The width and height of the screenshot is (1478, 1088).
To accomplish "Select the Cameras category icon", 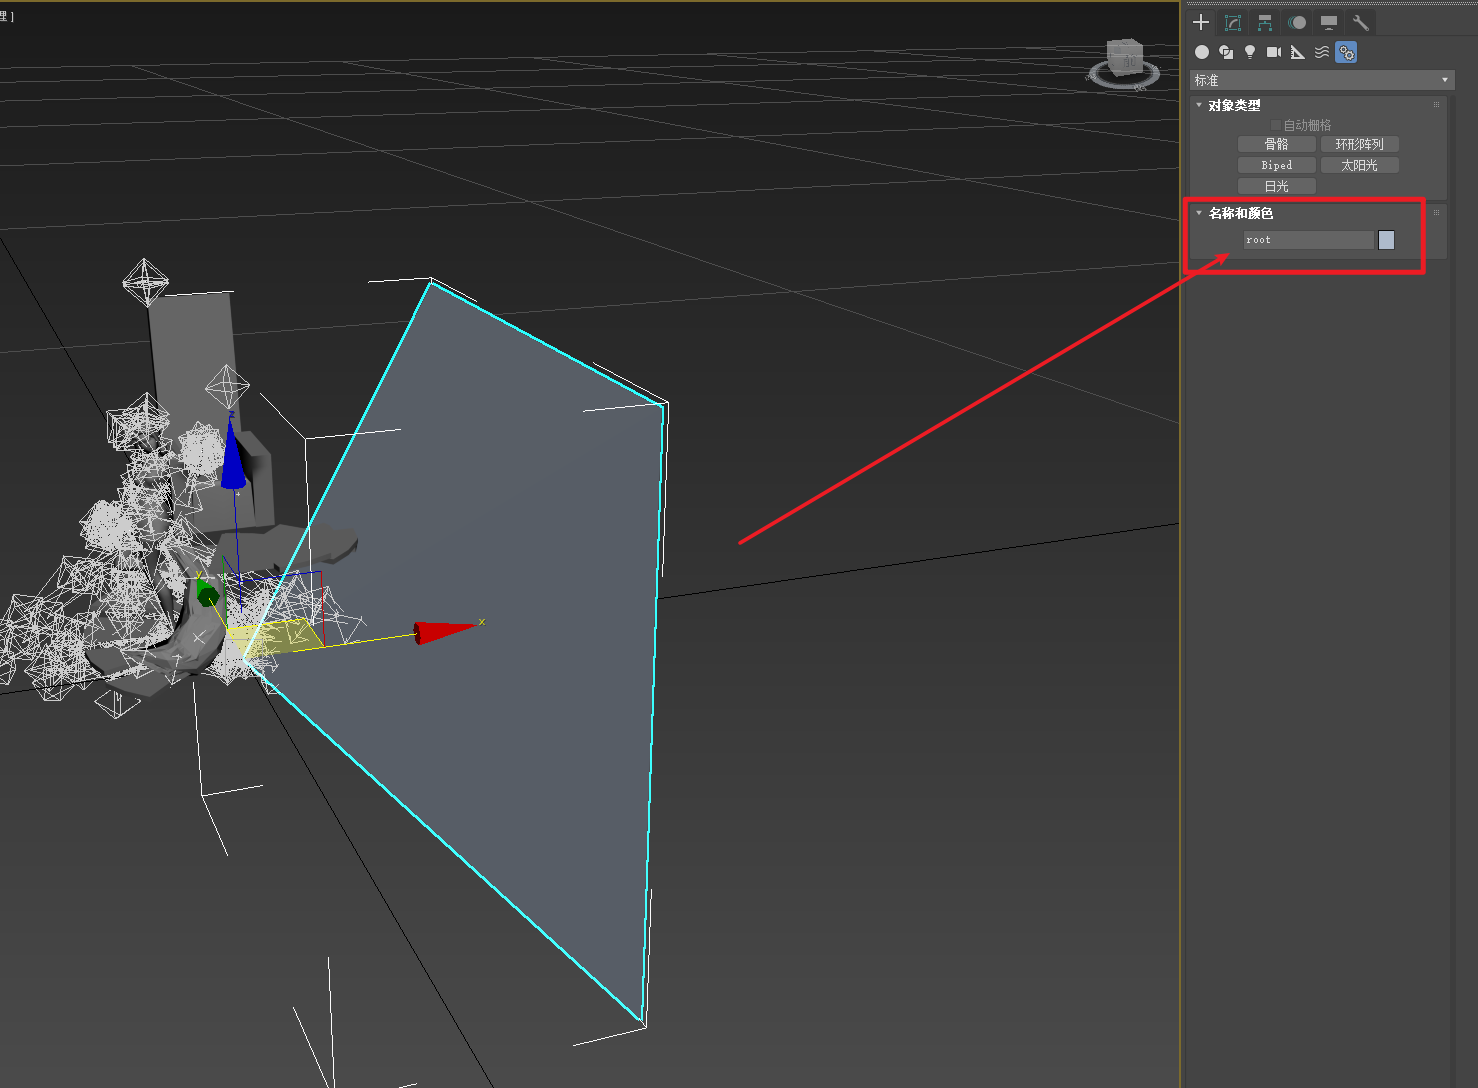I will (1274, 52).
